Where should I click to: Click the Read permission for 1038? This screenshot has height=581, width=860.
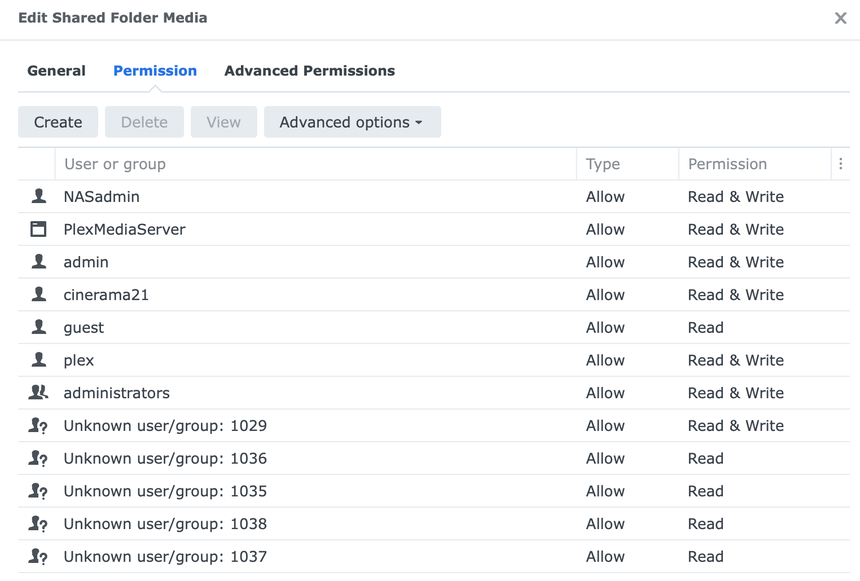point(705,524)
